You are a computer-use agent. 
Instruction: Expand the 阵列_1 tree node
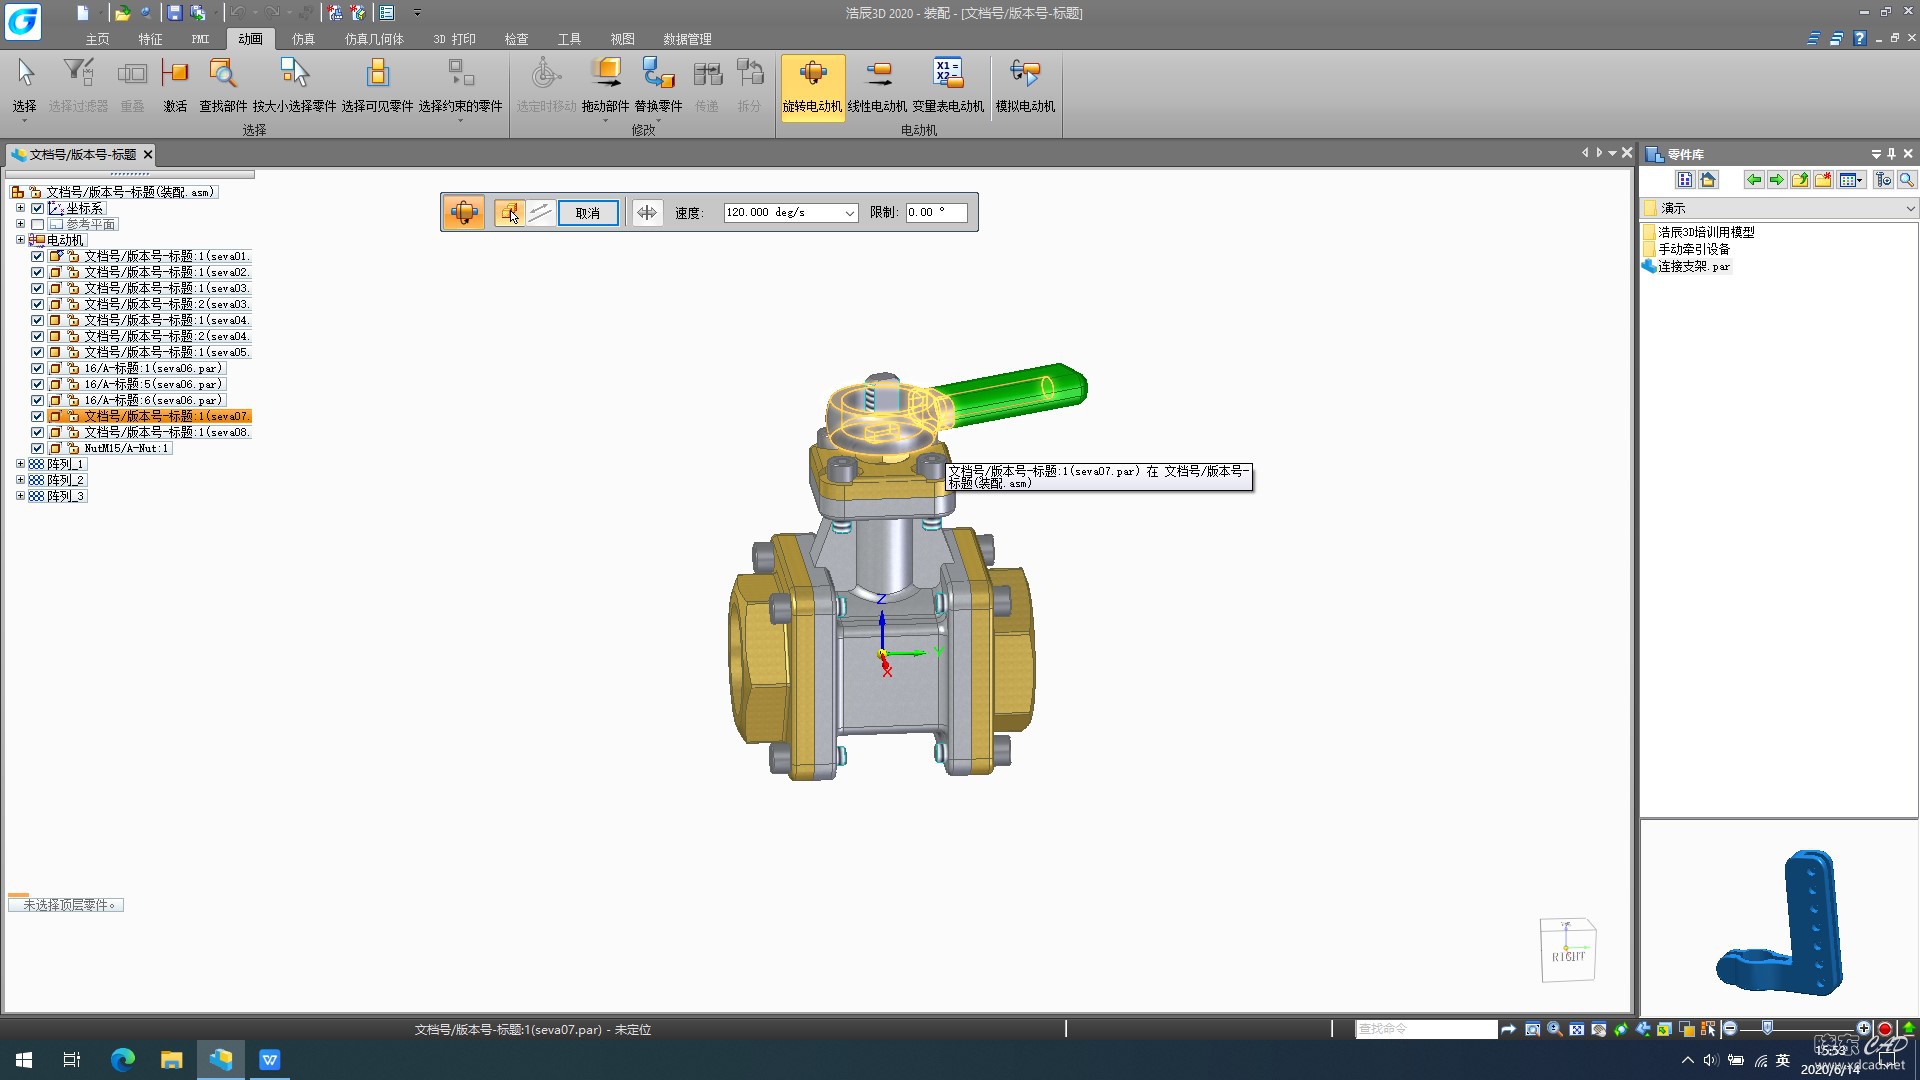20,464
